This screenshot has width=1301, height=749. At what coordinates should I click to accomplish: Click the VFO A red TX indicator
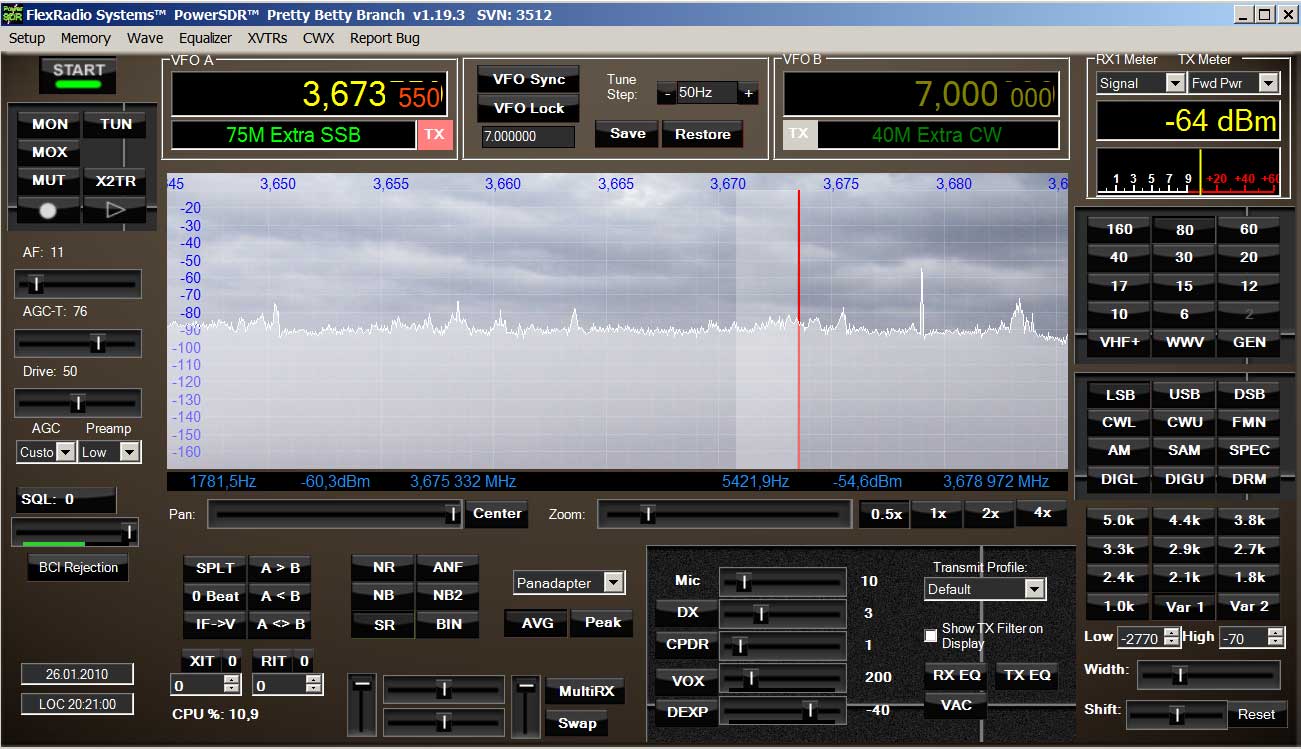point(434,135)
